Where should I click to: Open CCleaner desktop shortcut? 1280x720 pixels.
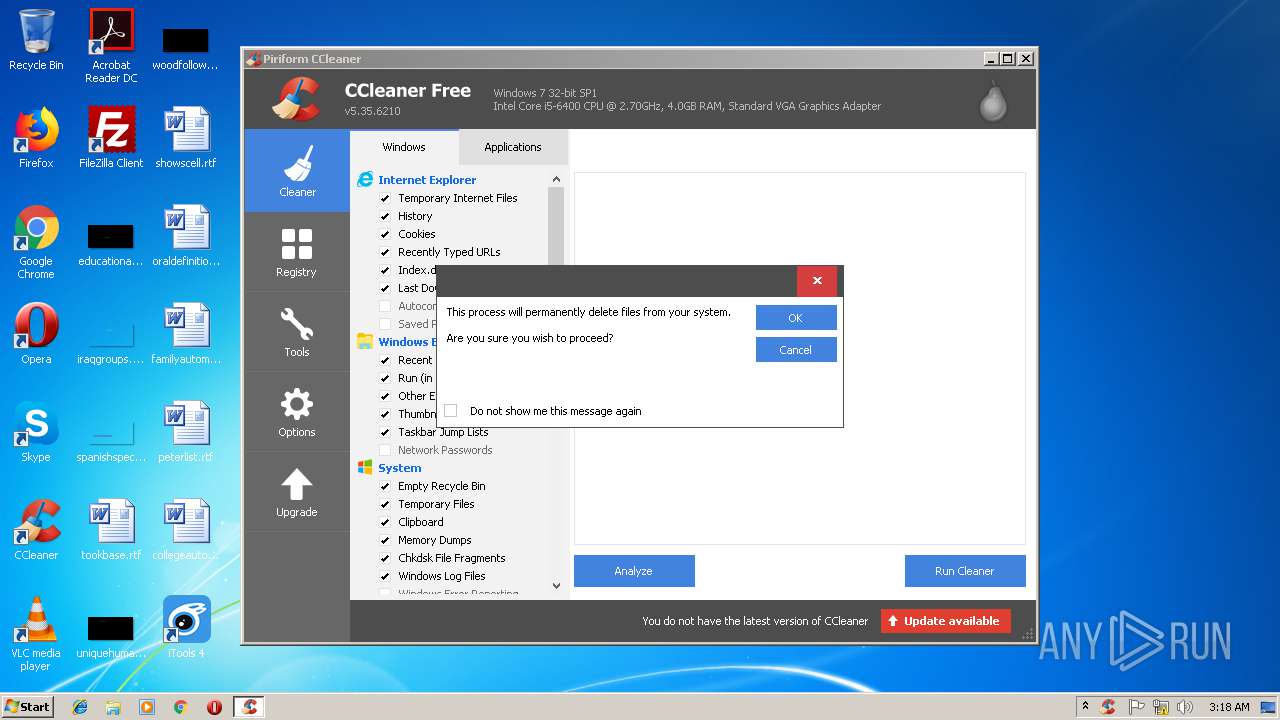[x=36, y=530]
